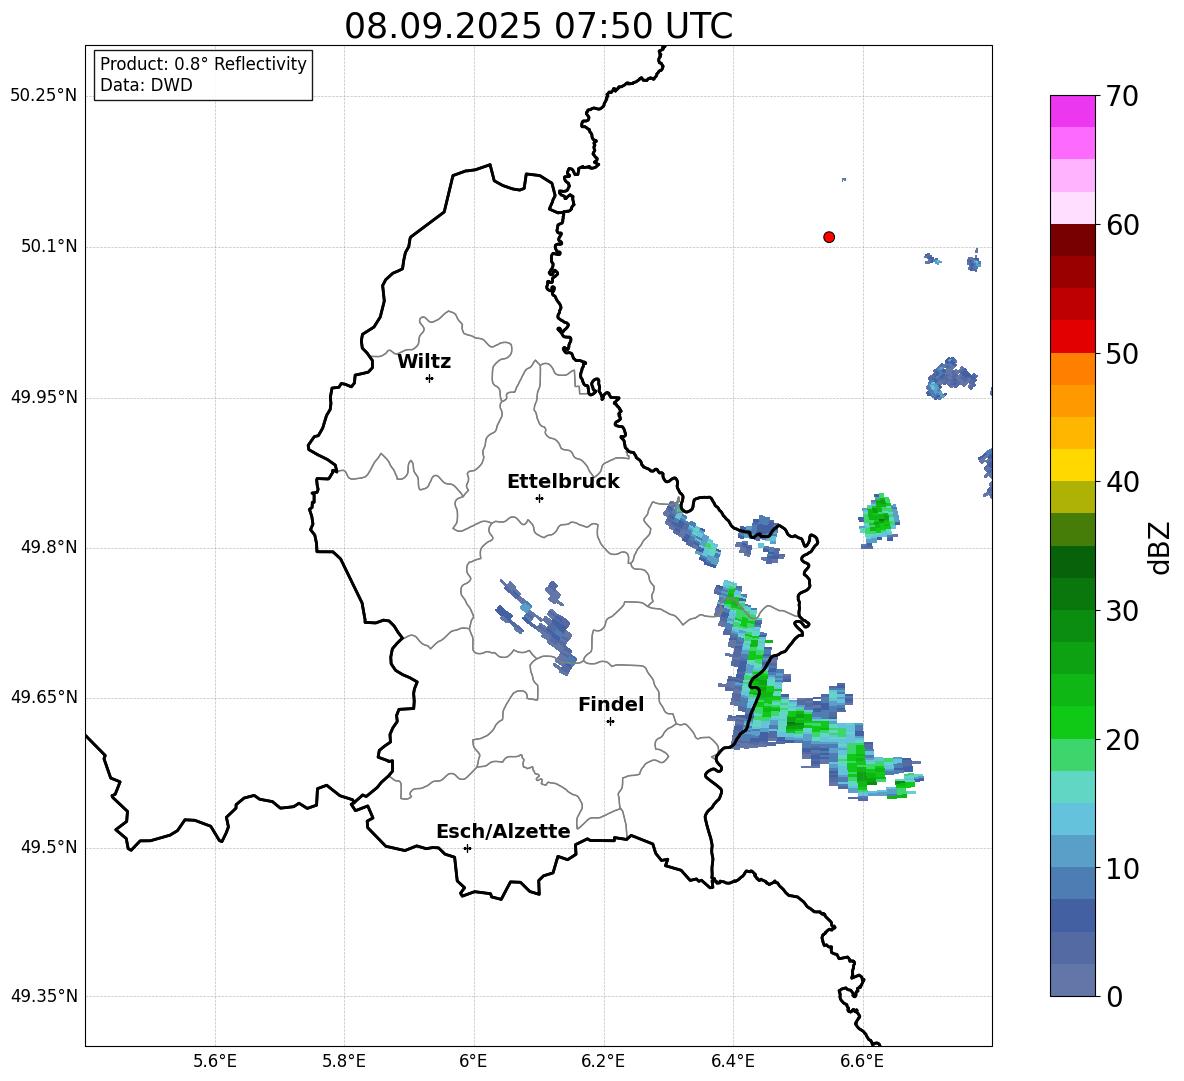
Task: Click the 49.5°N latitude label
Action: click(49, 847)
